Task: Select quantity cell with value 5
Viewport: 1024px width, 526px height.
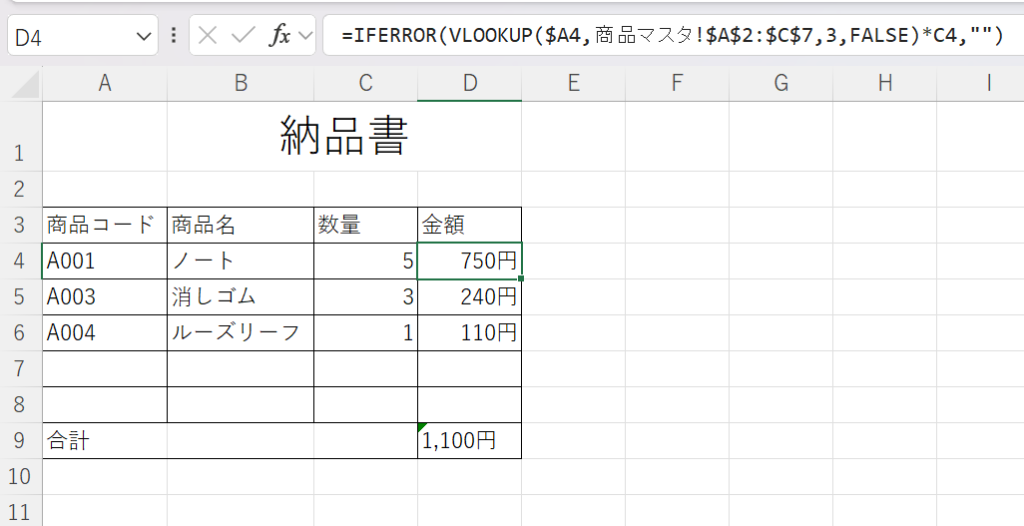Action: 366,261
